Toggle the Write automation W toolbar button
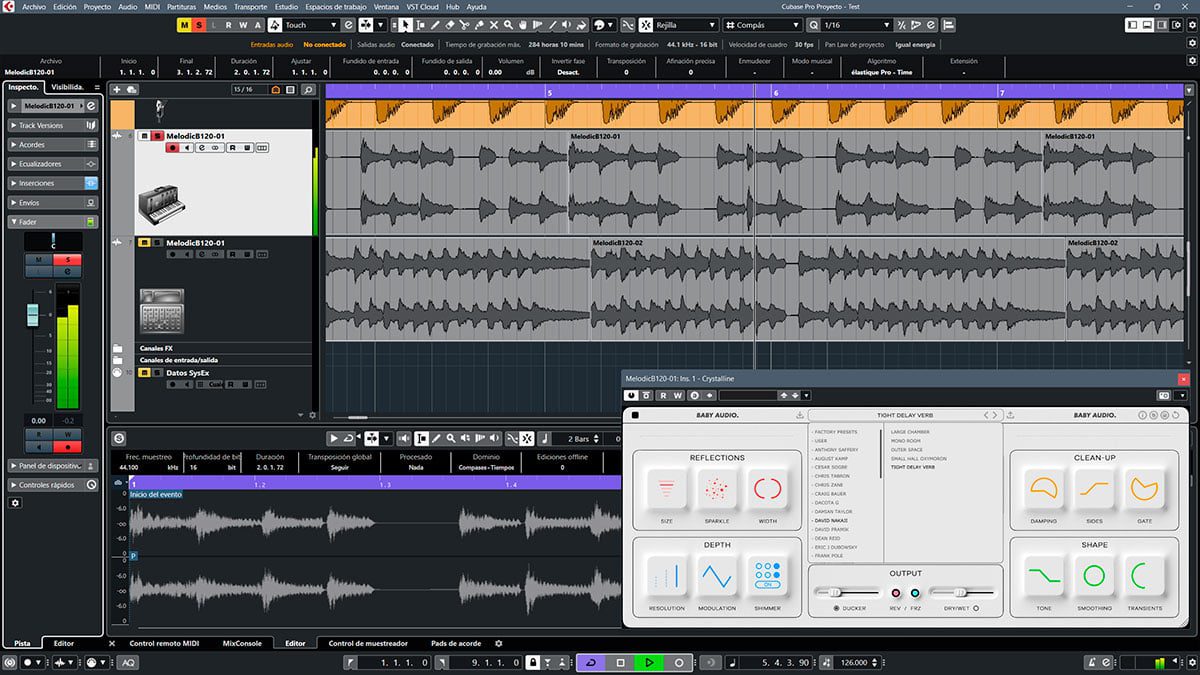The height and width of the screenshot is (675, 1200). click(x=243, y=25)
